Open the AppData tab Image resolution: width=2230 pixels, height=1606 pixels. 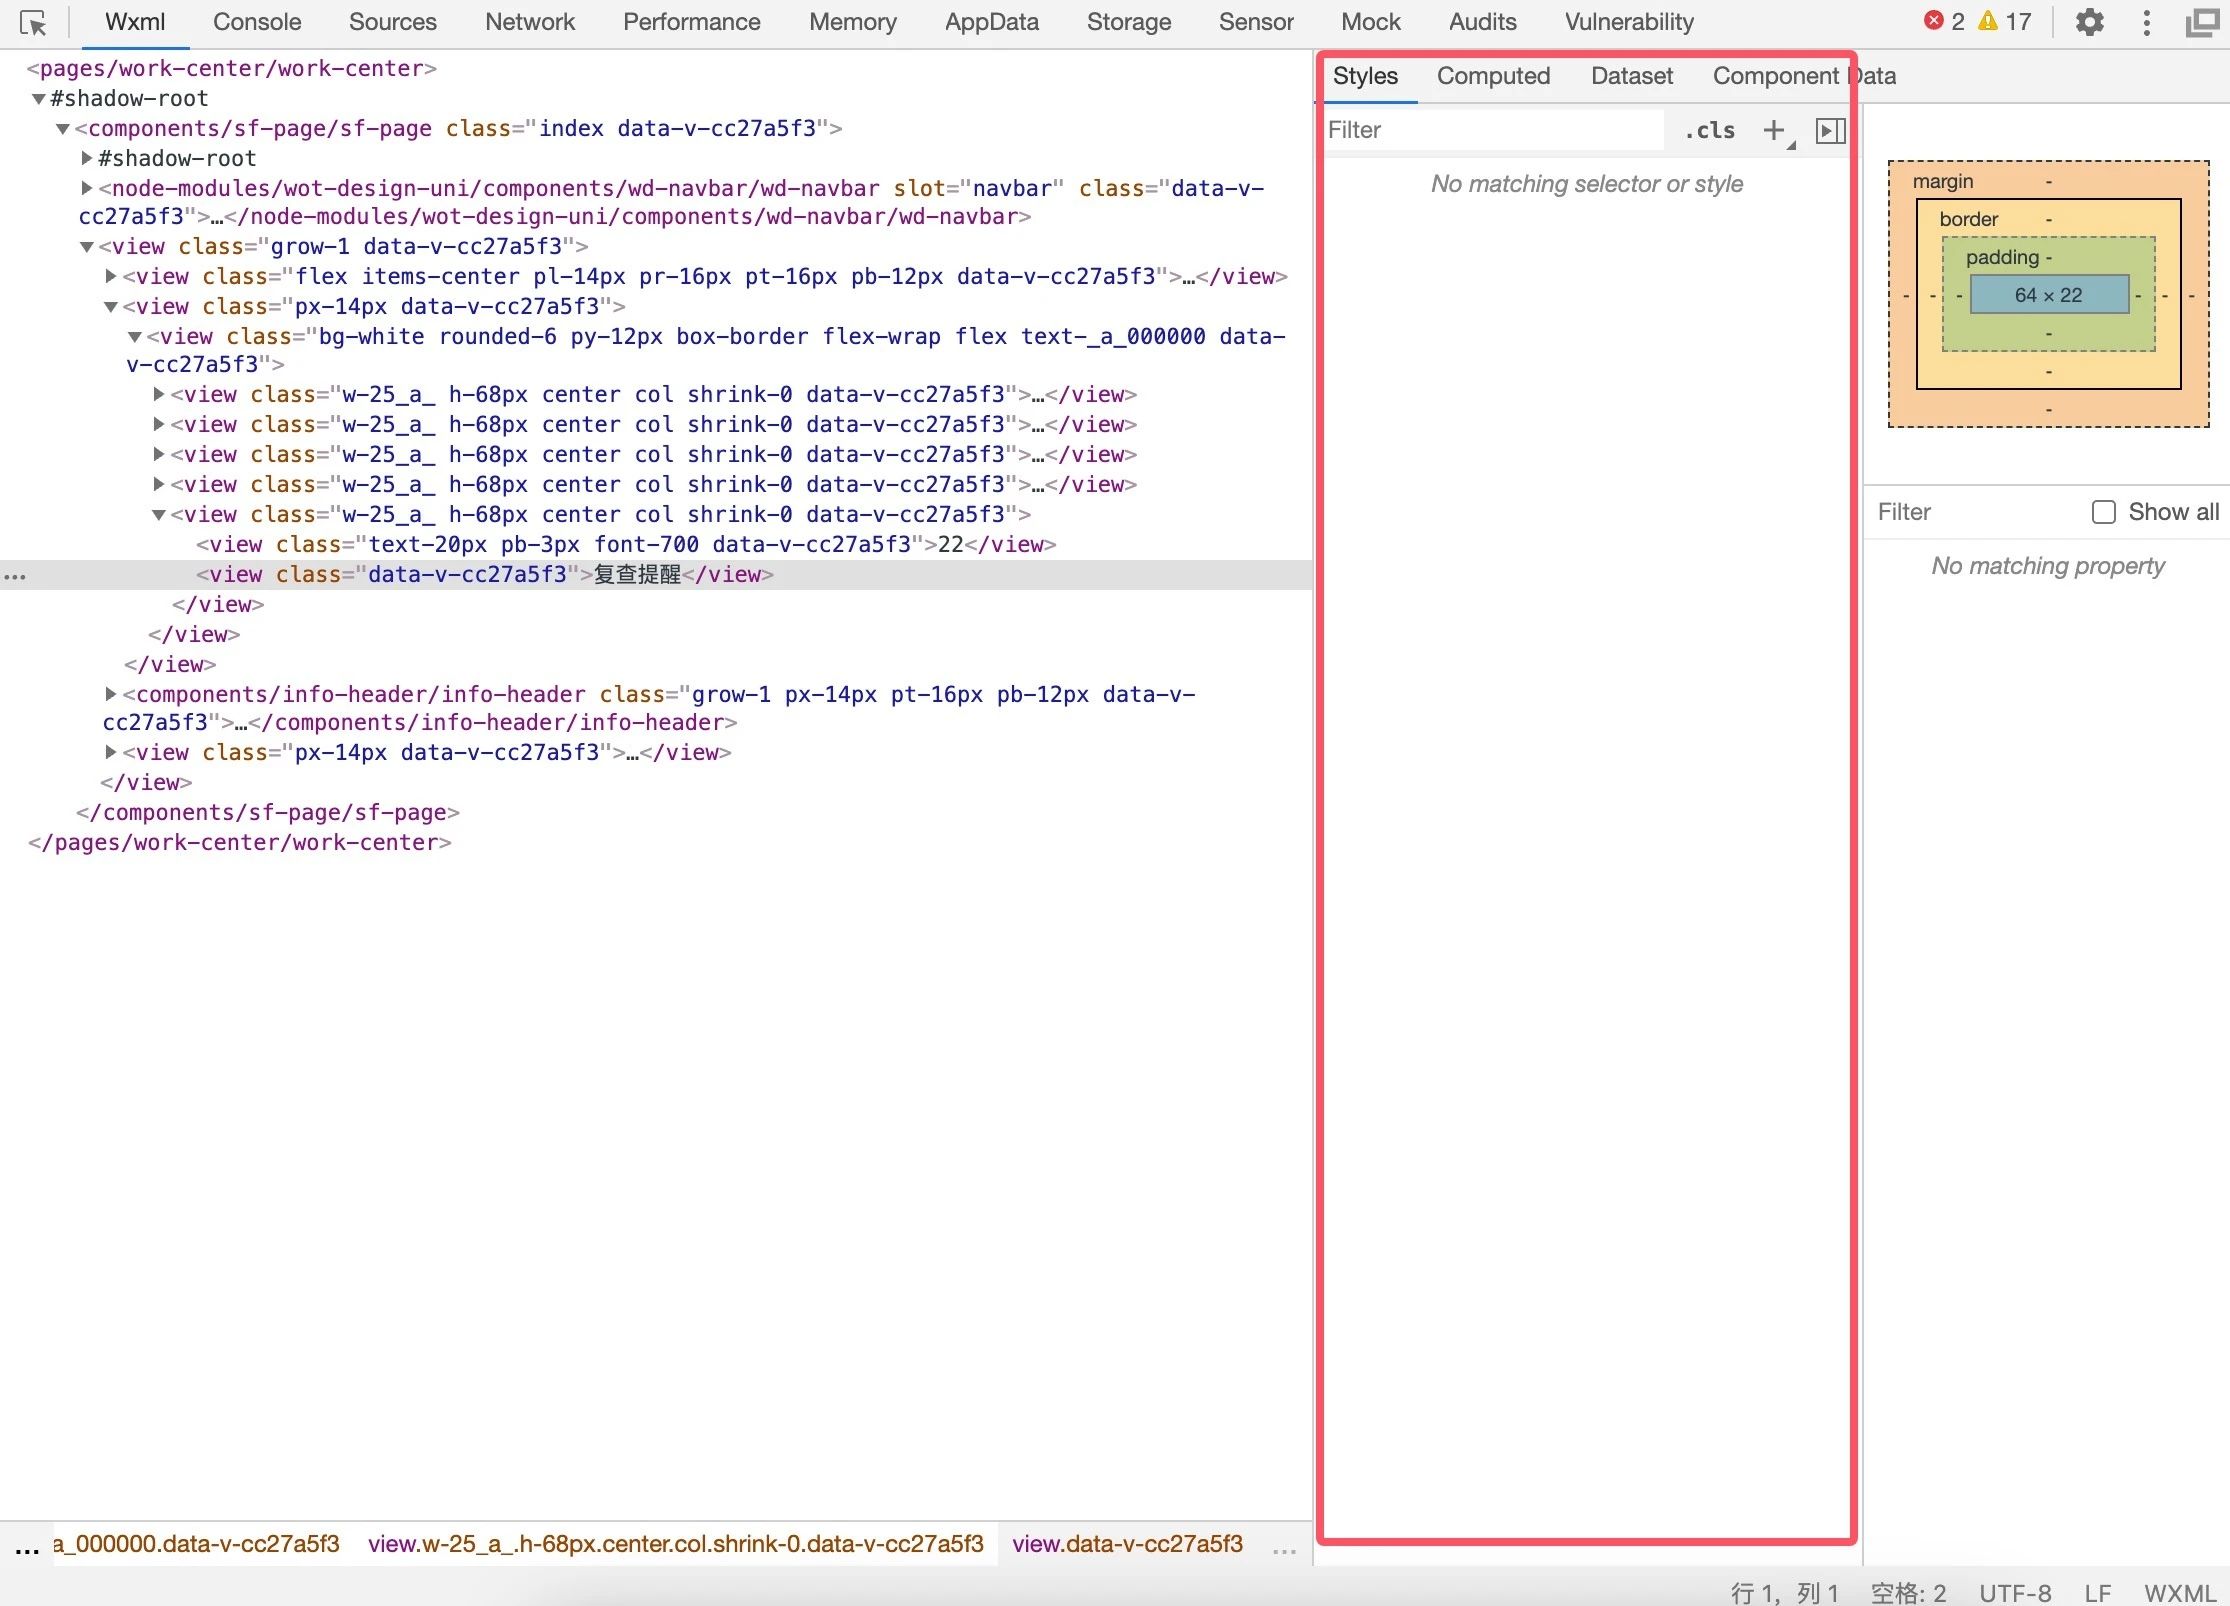[x=992, y=22]
